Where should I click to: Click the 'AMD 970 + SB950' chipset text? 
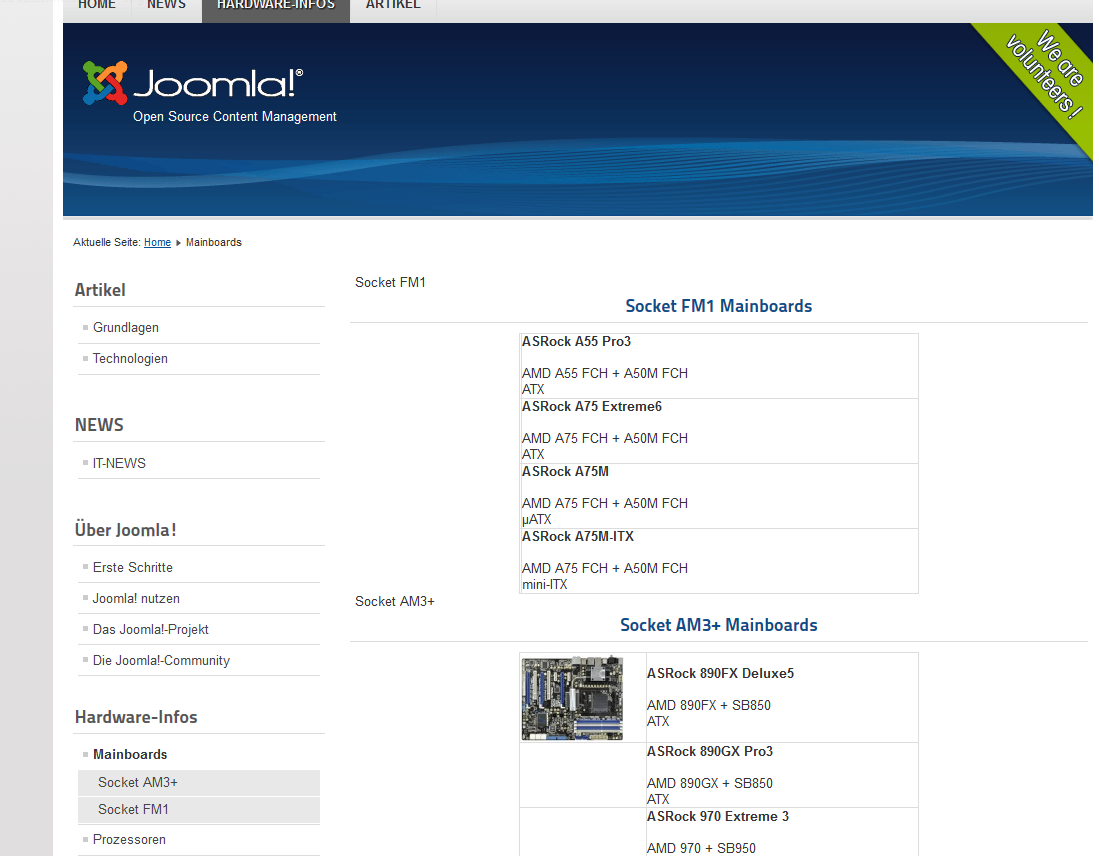click(x=702, y=848)
